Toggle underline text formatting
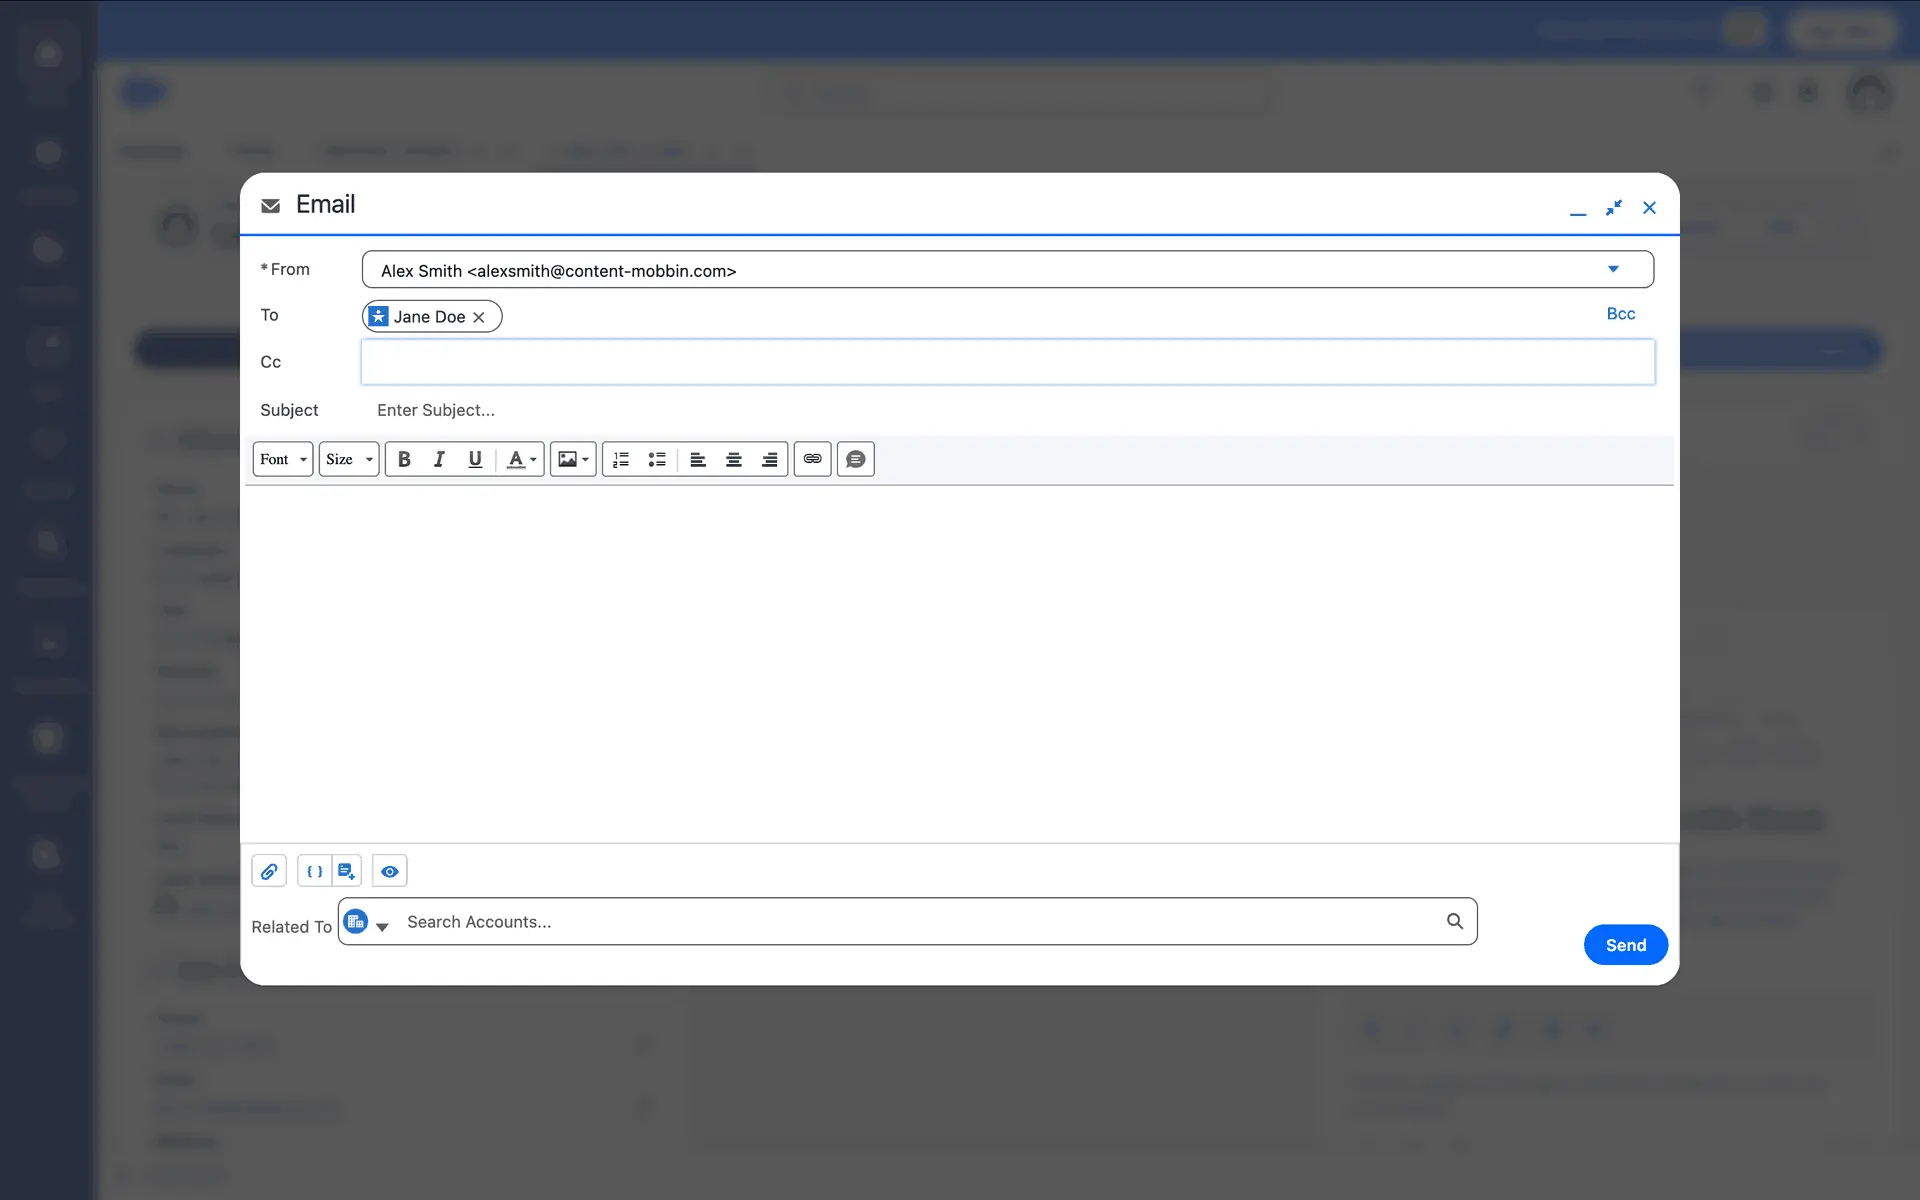Image resolution: width=1920 pixels, height=1200 pixels. [475, 459]
